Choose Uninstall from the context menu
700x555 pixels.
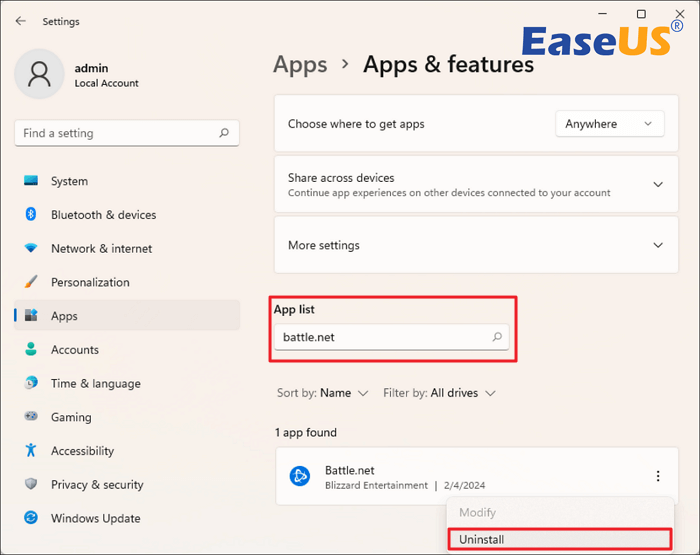(x=560, y=539)
